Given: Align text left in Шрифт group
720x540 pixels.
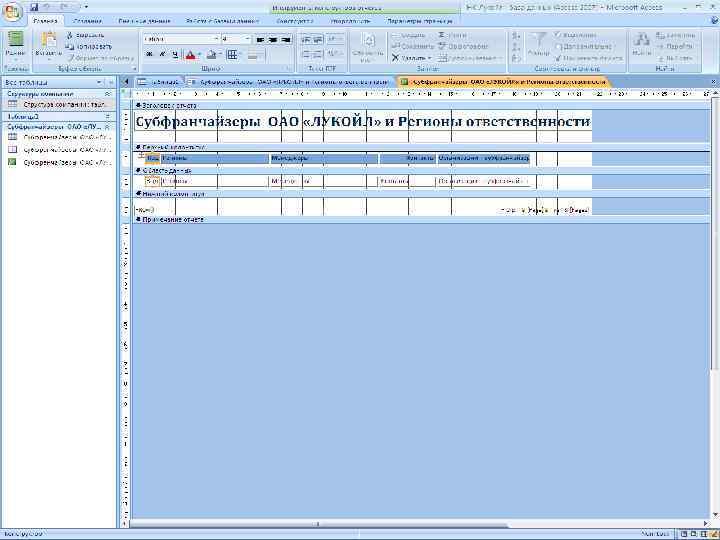Looking at the screenshot, I should point(260,40).
